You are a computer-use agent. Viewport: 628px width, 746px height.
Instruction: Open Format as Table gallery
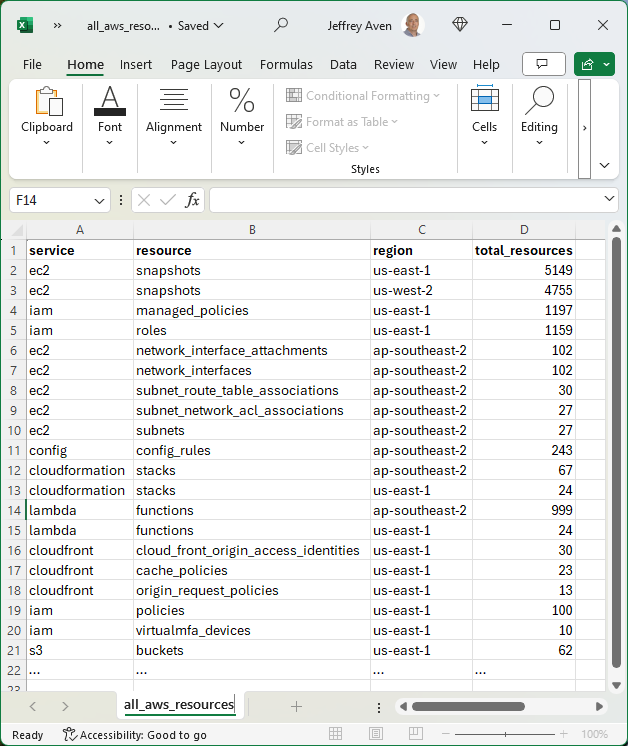342,122
